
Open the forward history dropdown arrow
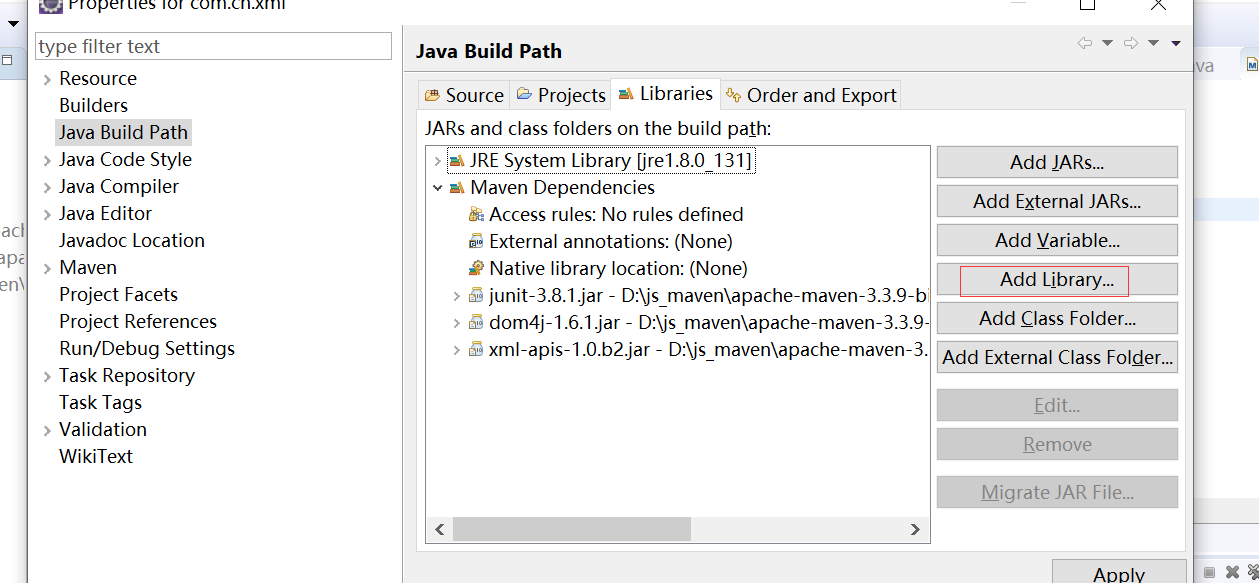tap(1153, 43)
